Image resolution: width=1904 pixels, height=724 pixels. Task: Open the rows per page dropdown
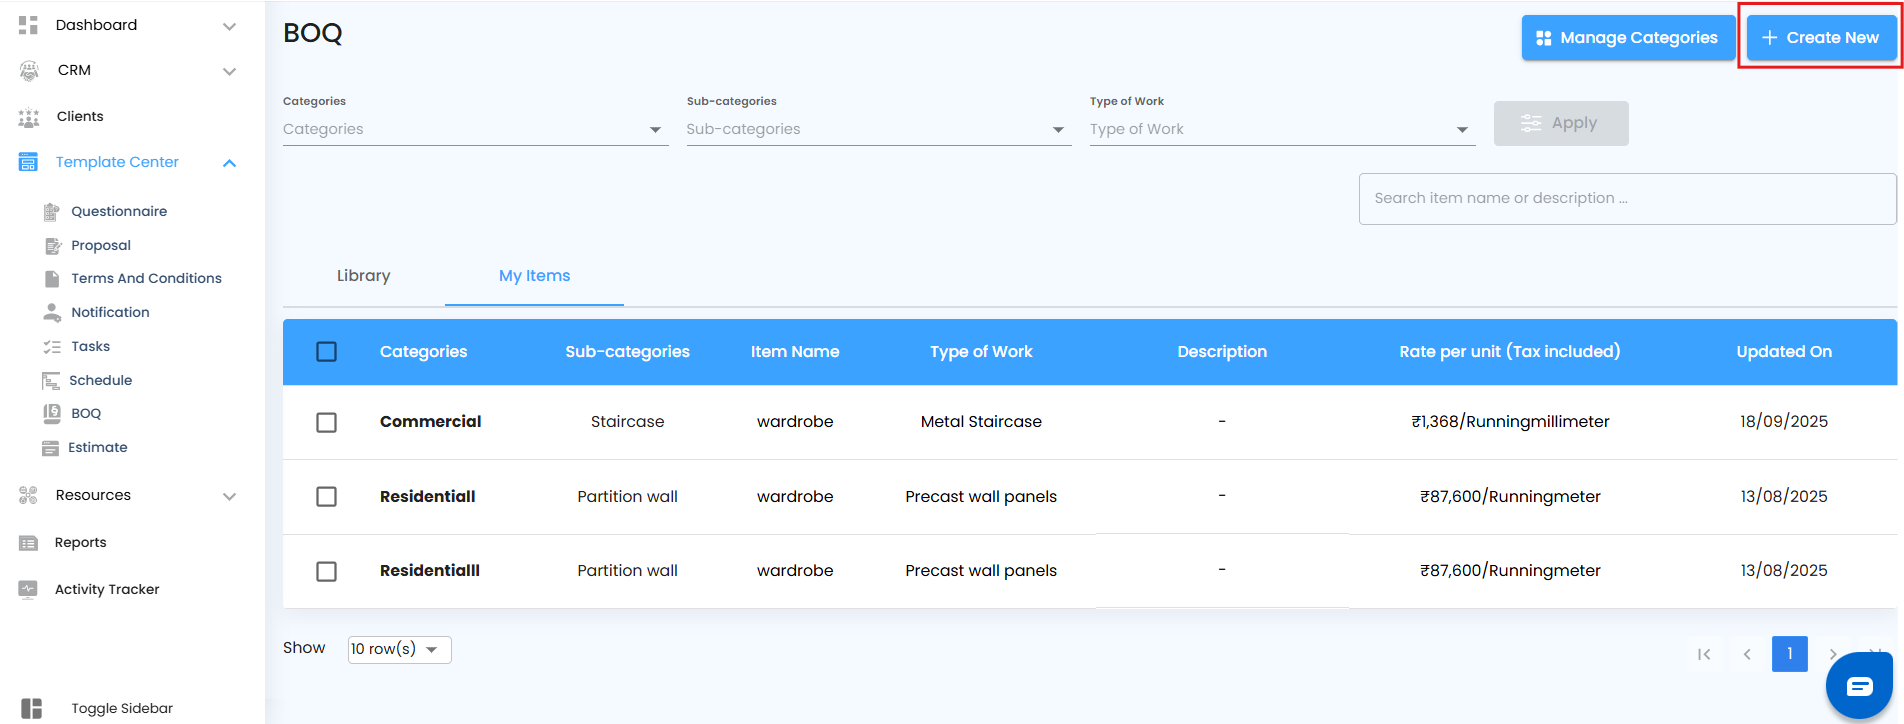pos(399,649)
